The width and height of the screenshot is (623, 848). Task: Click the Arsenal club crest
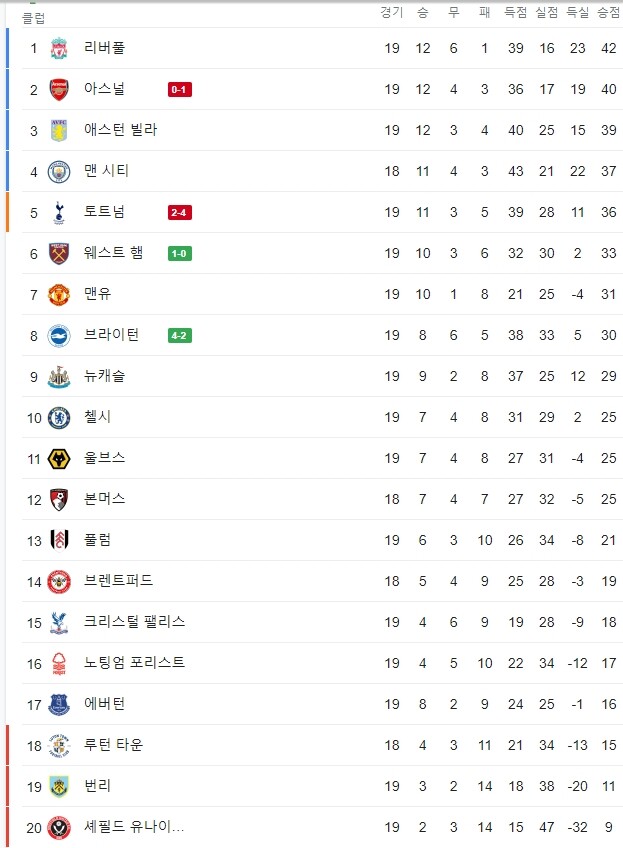coord(59,89)
